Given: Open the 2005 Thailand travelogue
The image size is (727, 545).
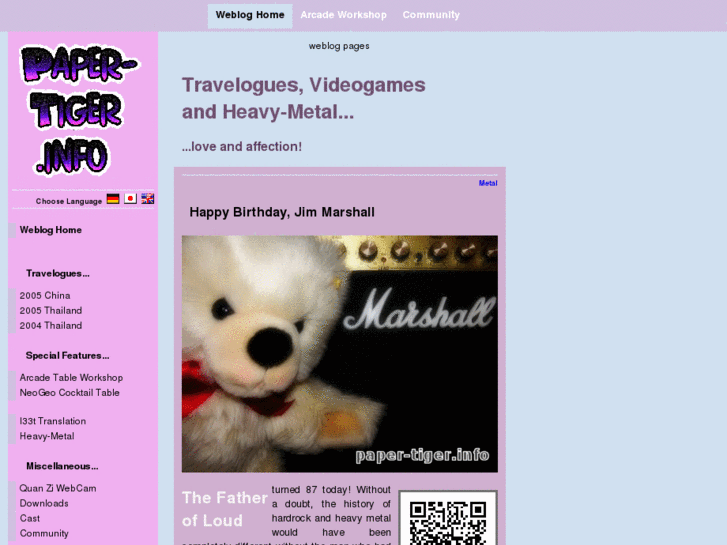Looking at the screenshot, I should [x=51, y=310].
